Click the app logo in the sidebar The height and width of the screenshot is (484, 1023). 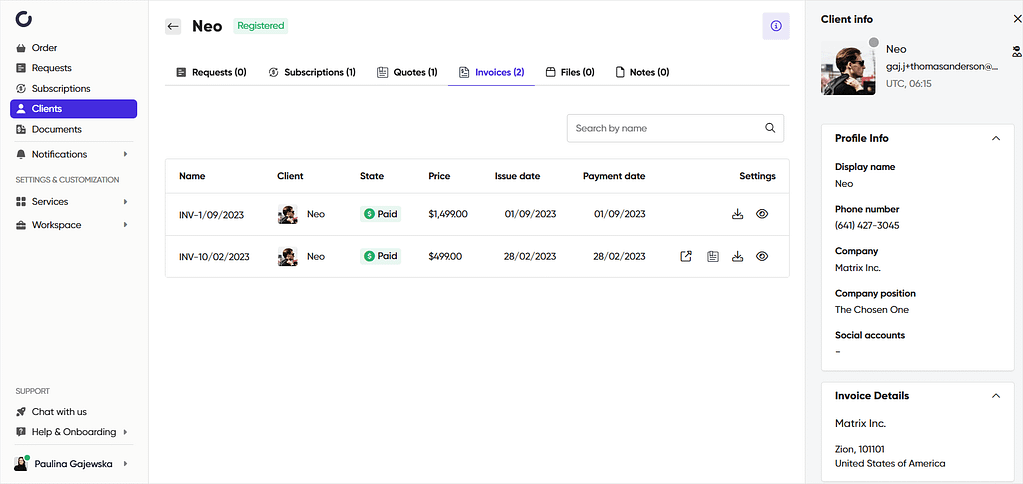(23, 20)
